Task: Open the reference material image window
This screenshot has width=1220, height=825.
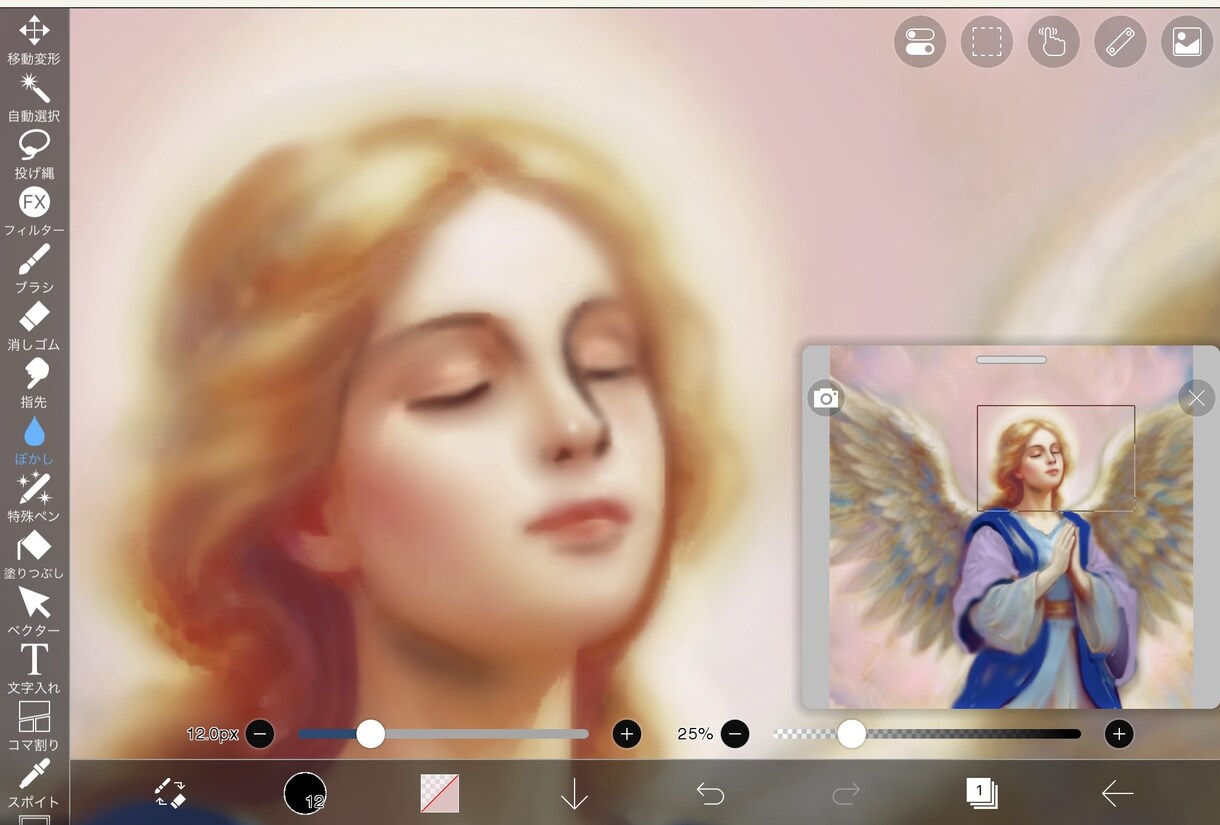Action: click(x=1187, y=42)
